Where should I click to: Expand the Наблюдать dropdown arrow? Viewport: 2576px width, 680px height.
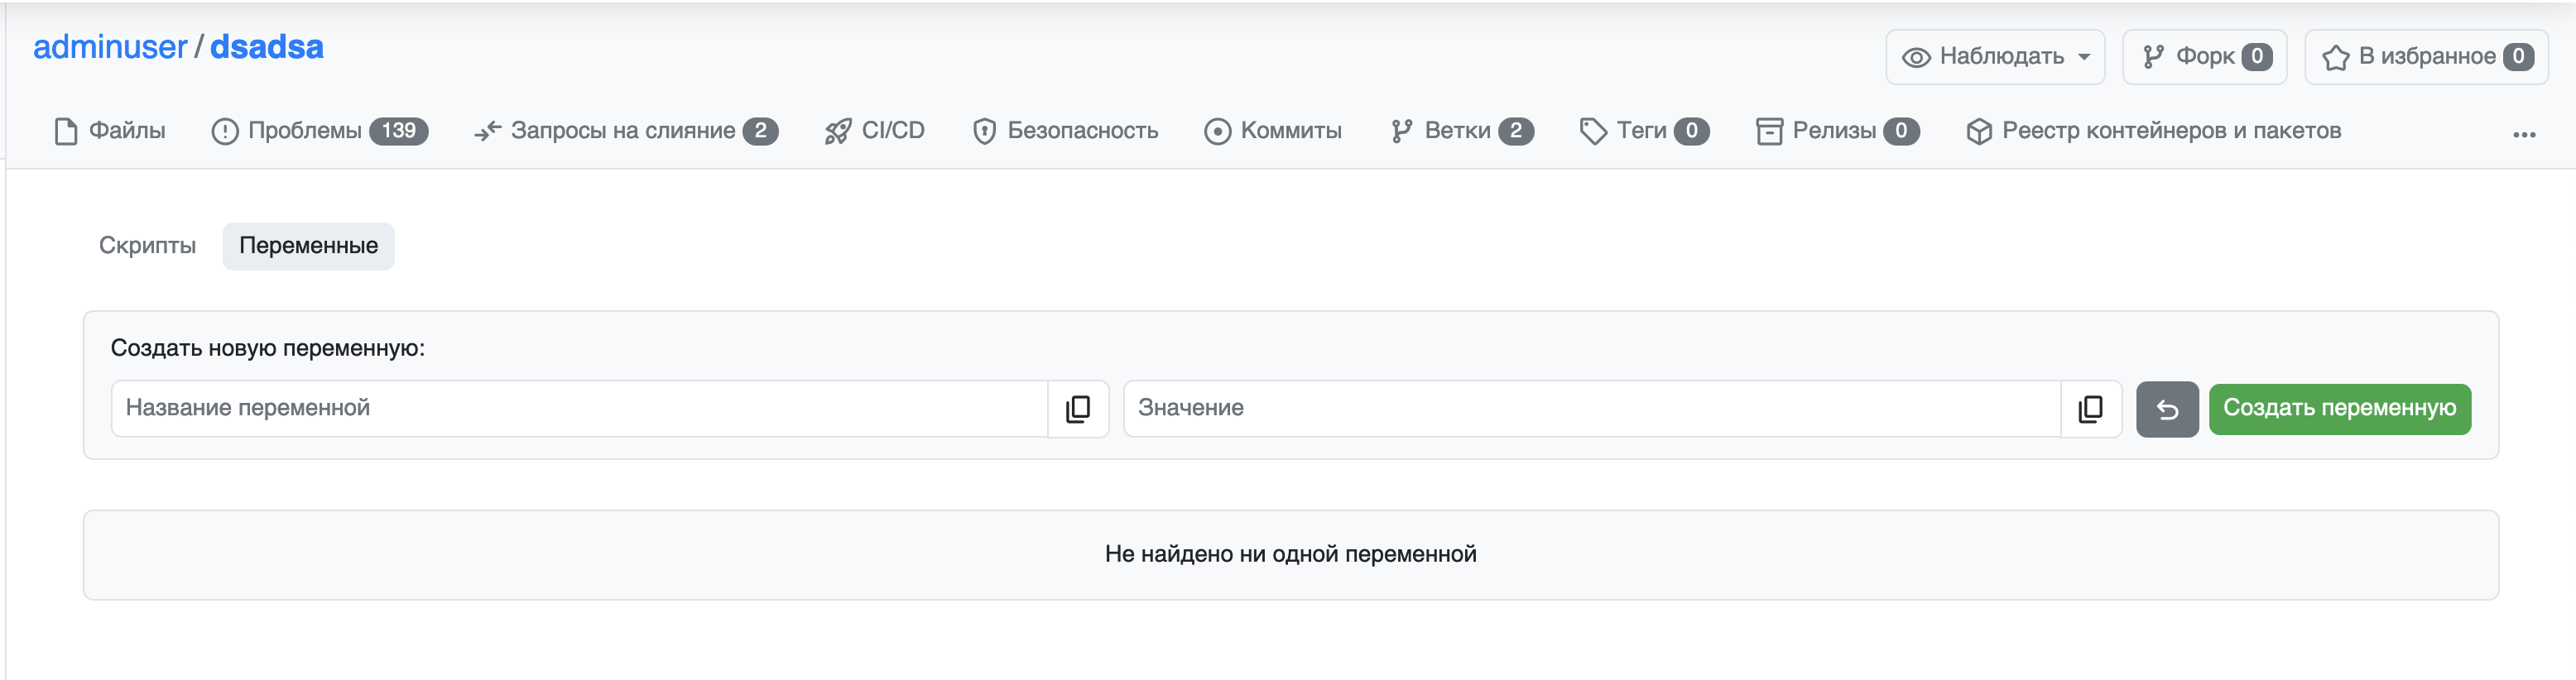pos(2084,57)
